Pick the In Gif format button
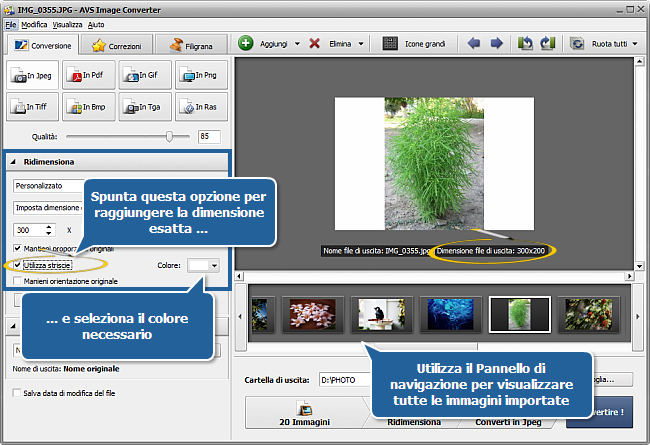This screenshot has height=445, width=650. 144,75
